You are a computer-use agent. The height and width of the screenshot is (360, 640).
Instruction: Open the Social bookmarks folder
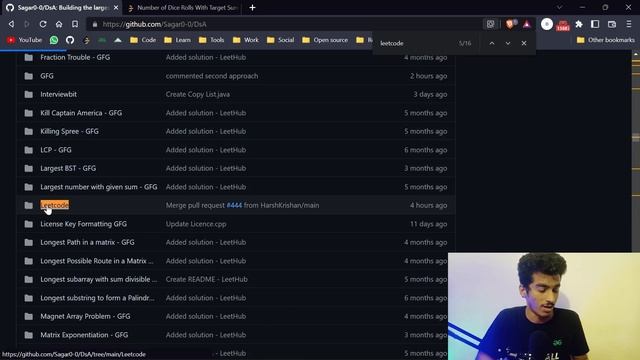coord(280,40)
